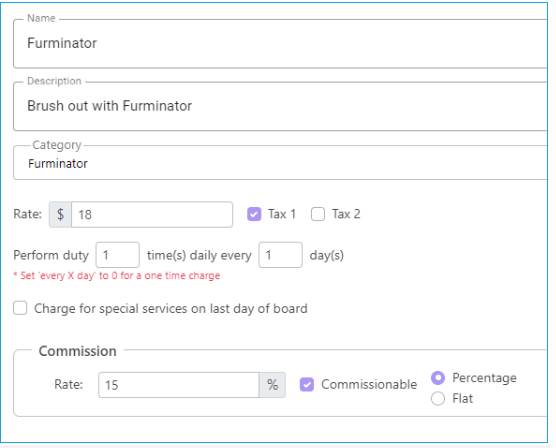Click the percent sign suffix in Commission
The width and height of the screenshot is (556, 448).
[272, 385]
